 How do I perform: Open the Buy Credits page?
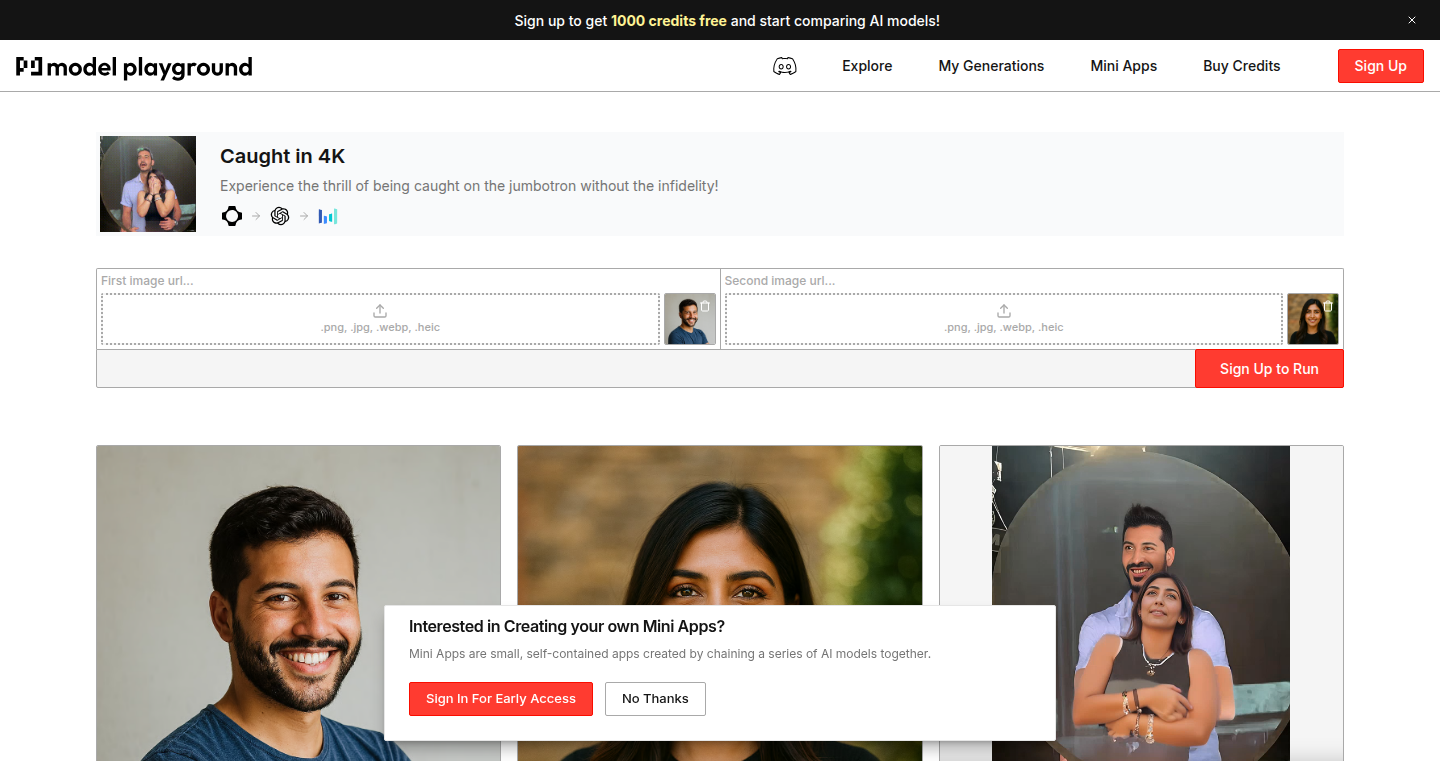(x=1242, y=66)
